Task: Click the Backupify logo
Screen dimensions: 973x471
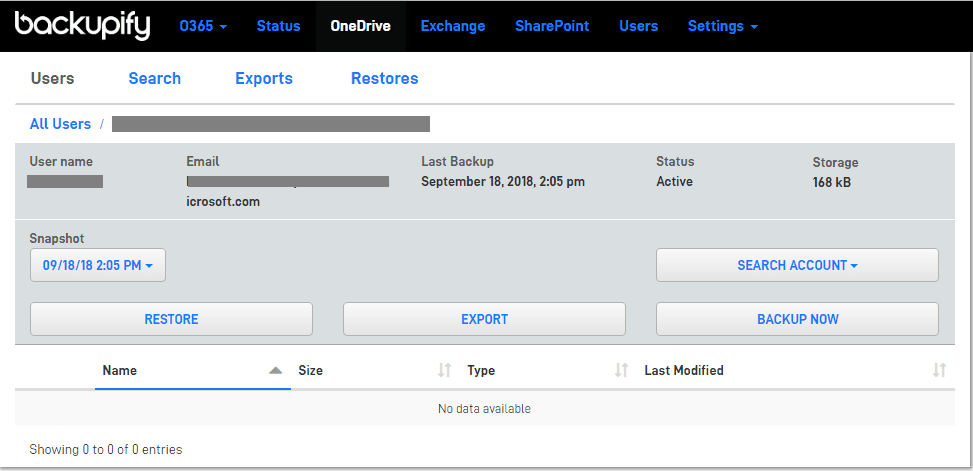Action: coord(83,26)
